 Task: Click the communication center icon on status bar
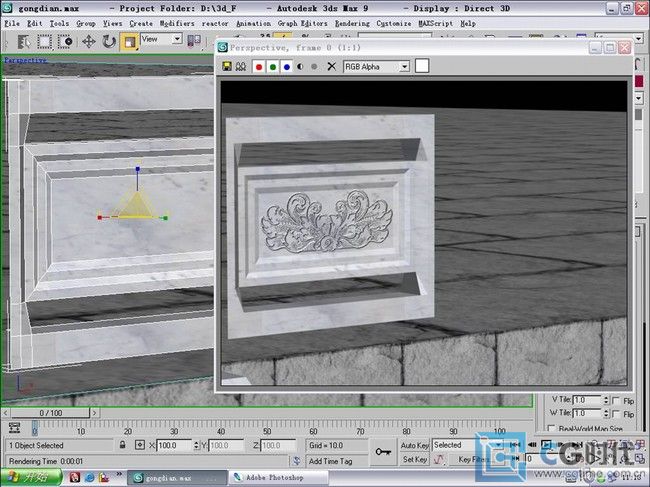[296, 461]
